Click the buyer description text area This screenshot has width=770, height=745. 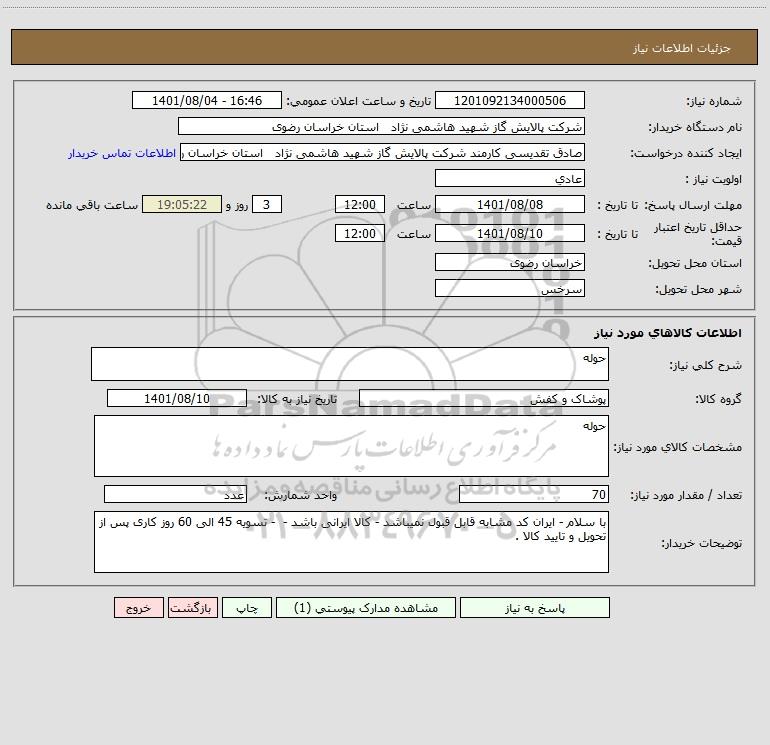pyautogui.click(x=351, y=542)
